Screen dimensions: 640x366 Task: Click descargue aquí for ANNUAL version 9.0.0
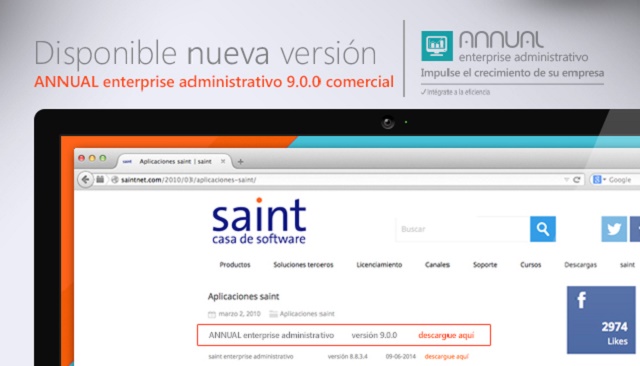pyautogui.click(x=446, y=335)
